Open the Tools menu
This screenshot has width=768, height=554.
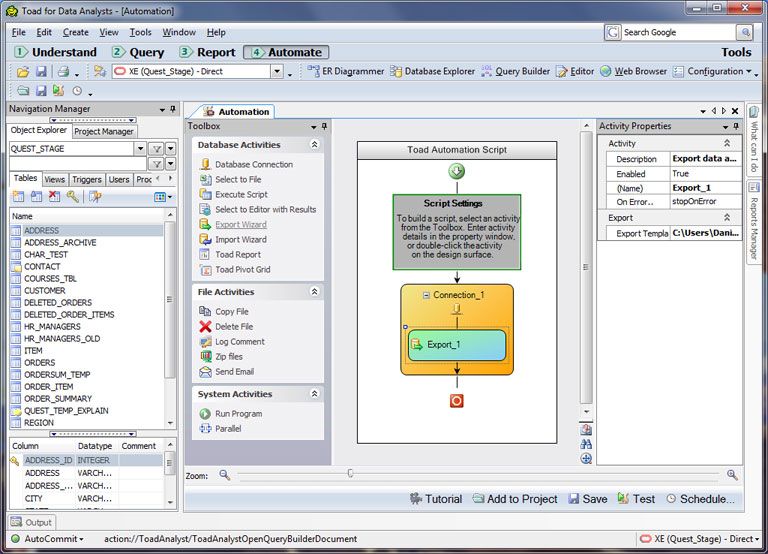pos(140,32)
